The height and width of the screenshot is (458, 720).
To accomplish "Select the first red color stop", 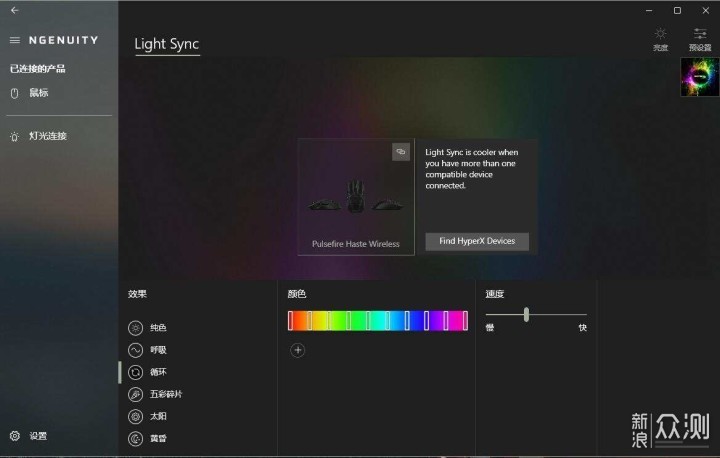I will (290, 321).
